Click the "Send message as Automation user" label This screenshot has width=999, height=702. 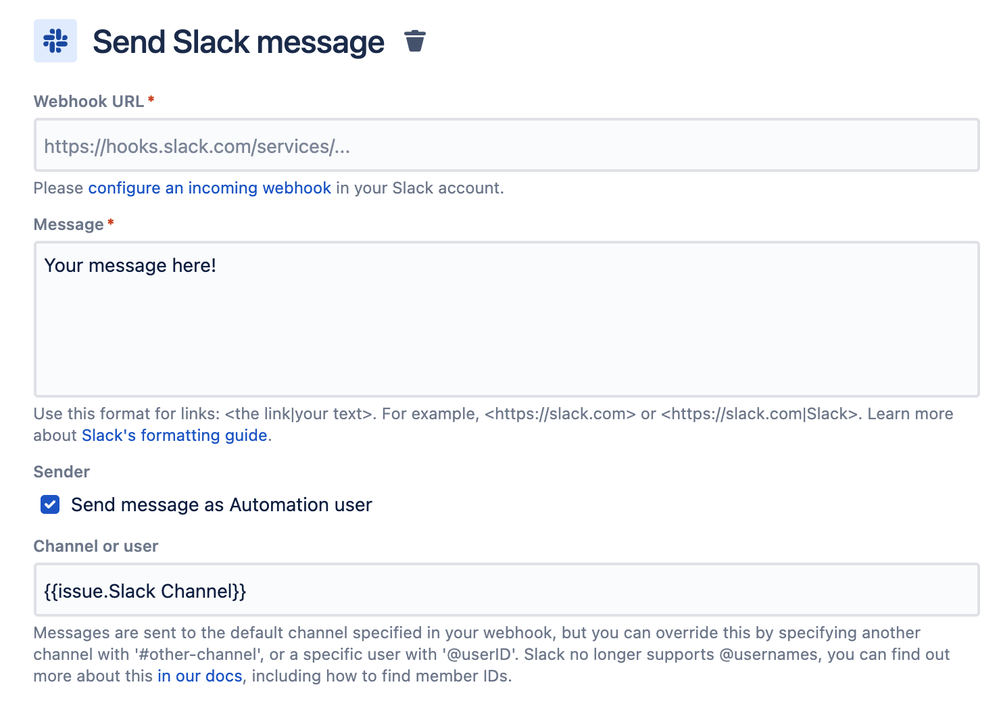click(221, 505)
